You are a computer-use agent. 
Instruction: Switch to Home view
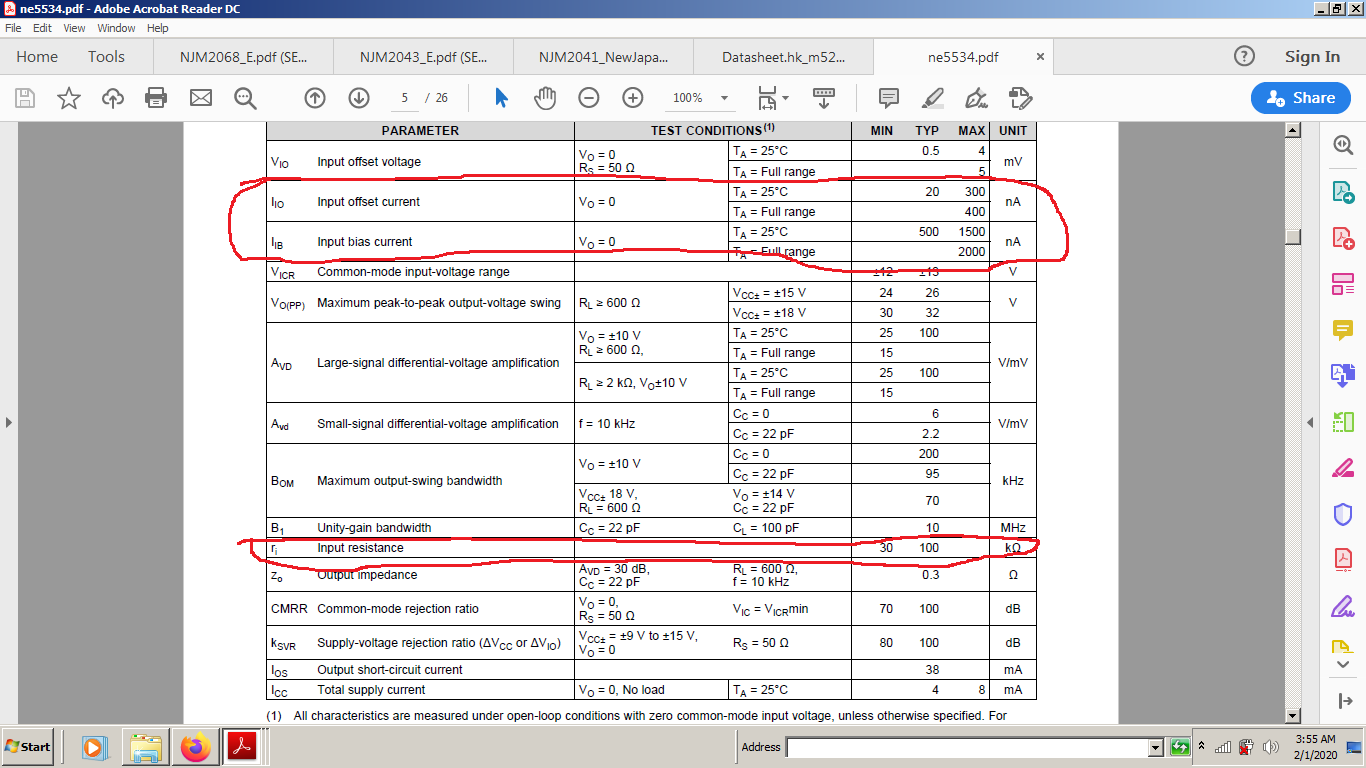point(37,57)
